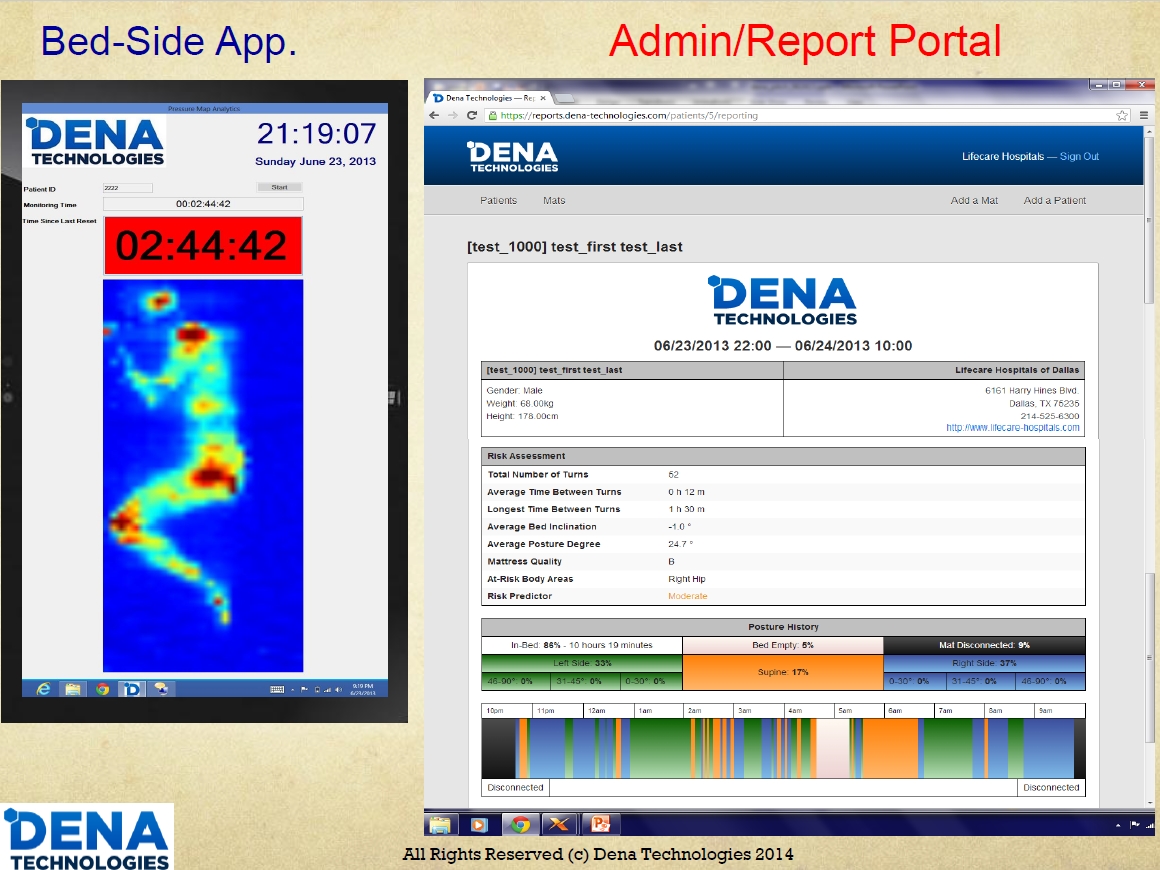The image size is (1160, 870).
Task: Click the Action Center flag in the bed-side tray
Action: [x=304, y=689]
